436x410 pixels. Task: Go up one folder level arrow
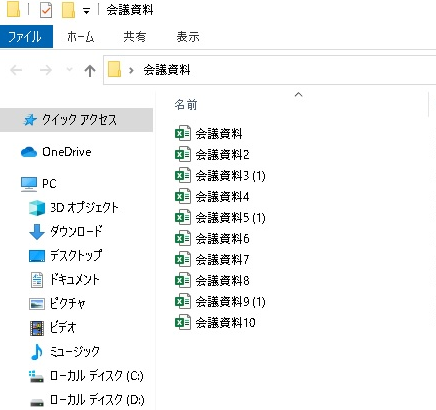[x=90, y=70]
